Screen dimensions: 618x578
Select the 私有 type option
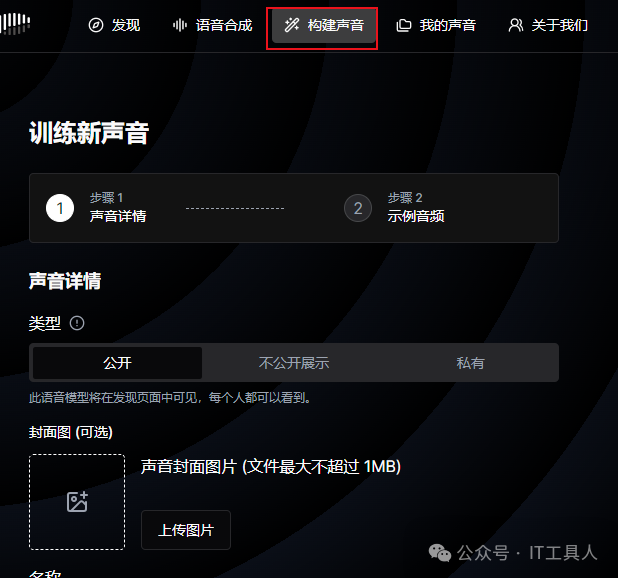coord(470,363)
